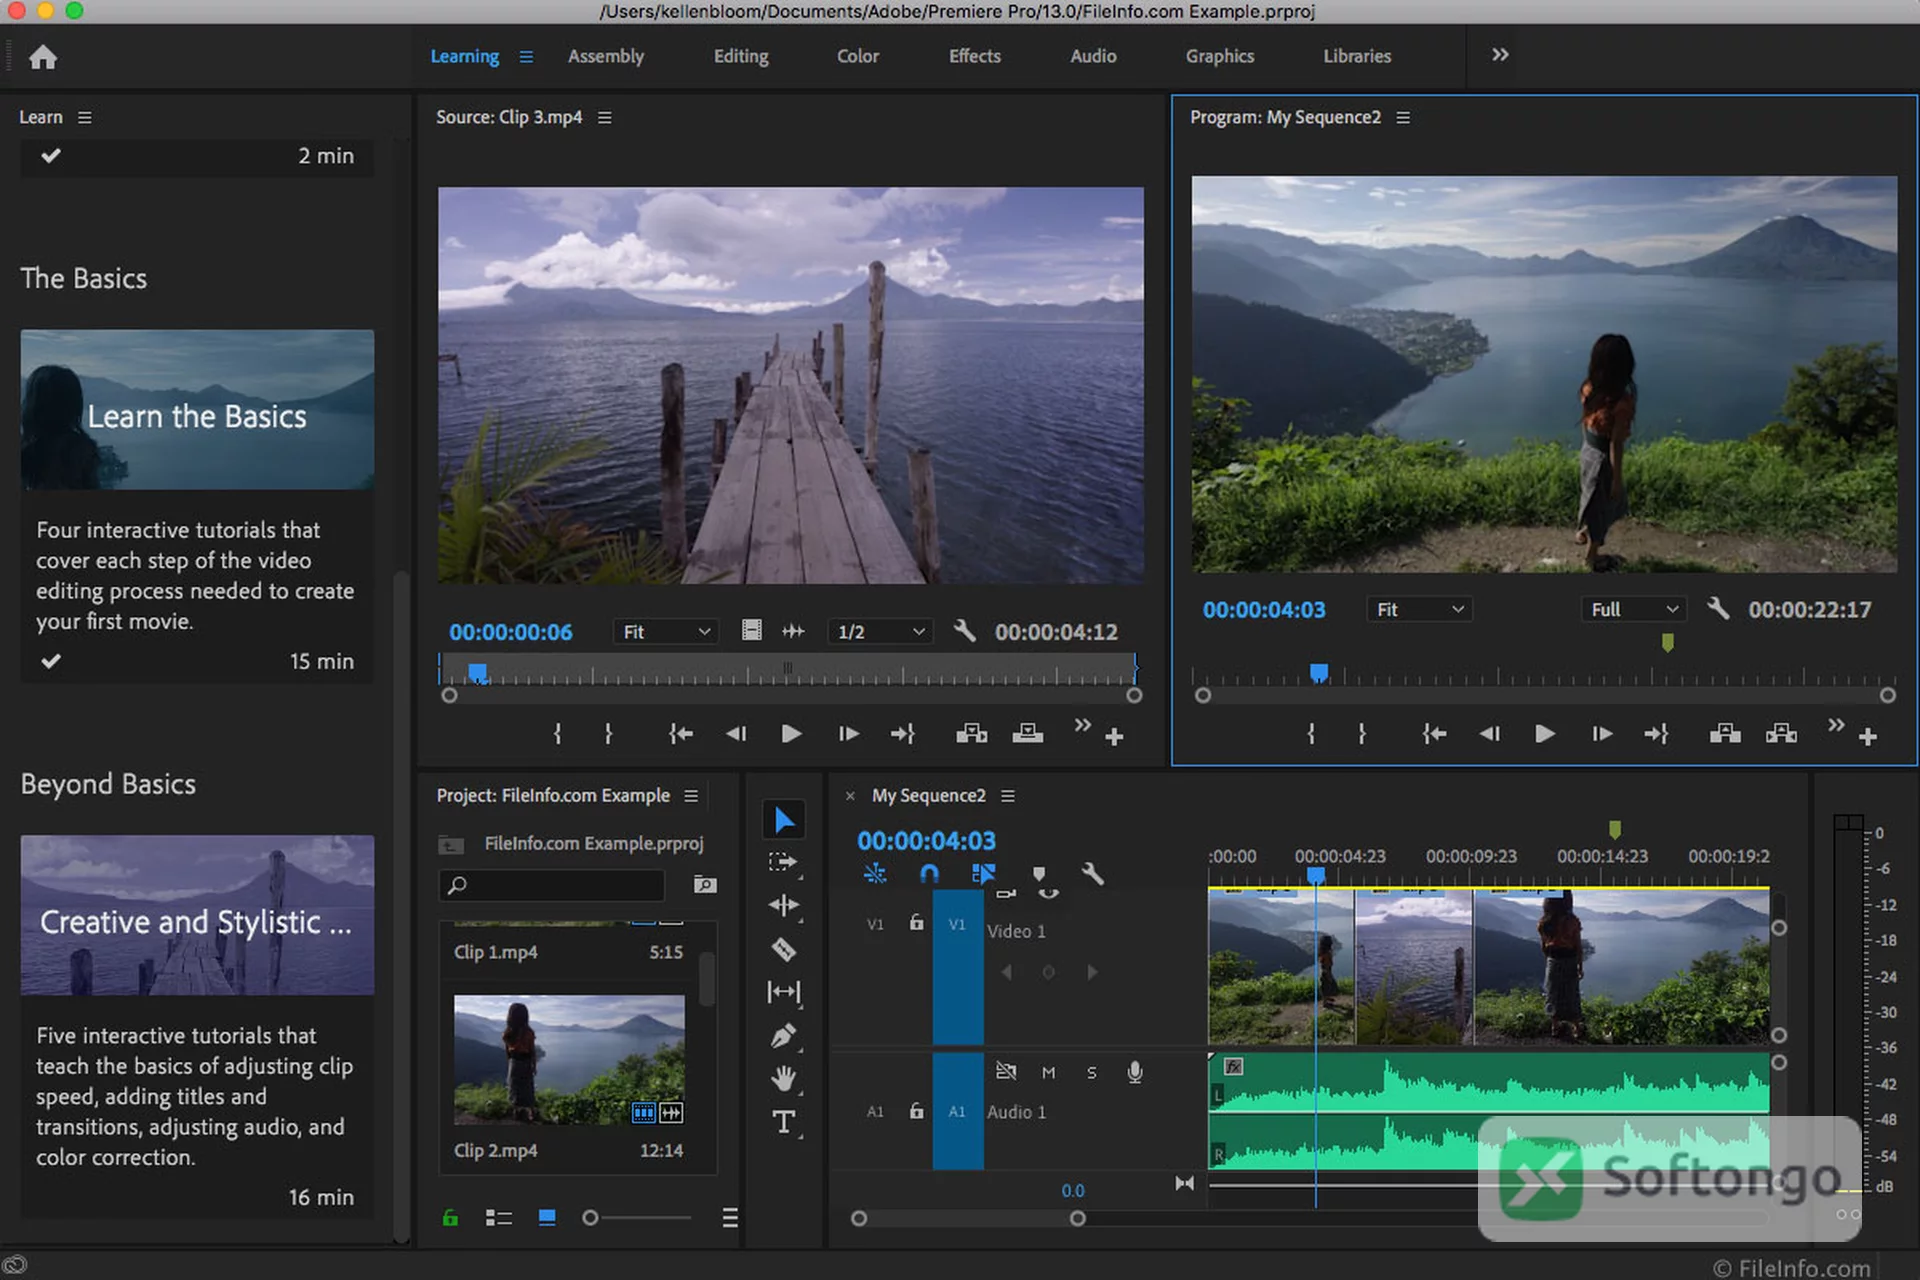This screenshot has width=1920, height=1280.
Task: Open timeline display settings wrench
Action: click(x=1092, y=874)
